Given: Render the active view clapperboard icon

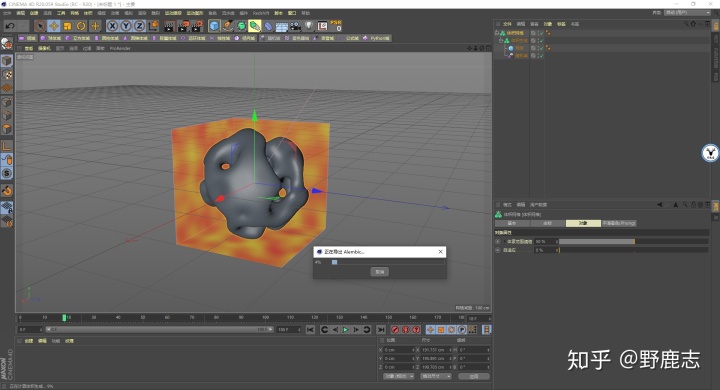Looking at the screenshot, I should coord(169,26).
